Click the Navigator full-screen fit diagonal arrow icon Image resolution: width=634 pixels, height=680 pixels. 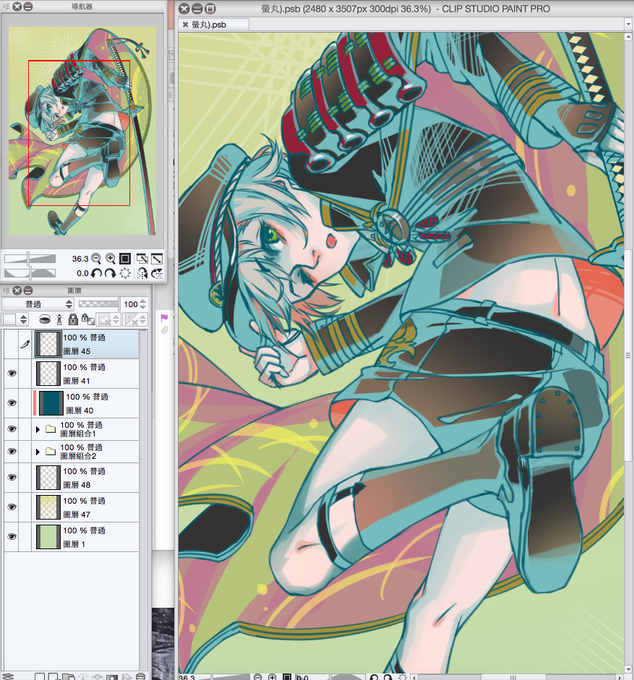coord(157,259)
